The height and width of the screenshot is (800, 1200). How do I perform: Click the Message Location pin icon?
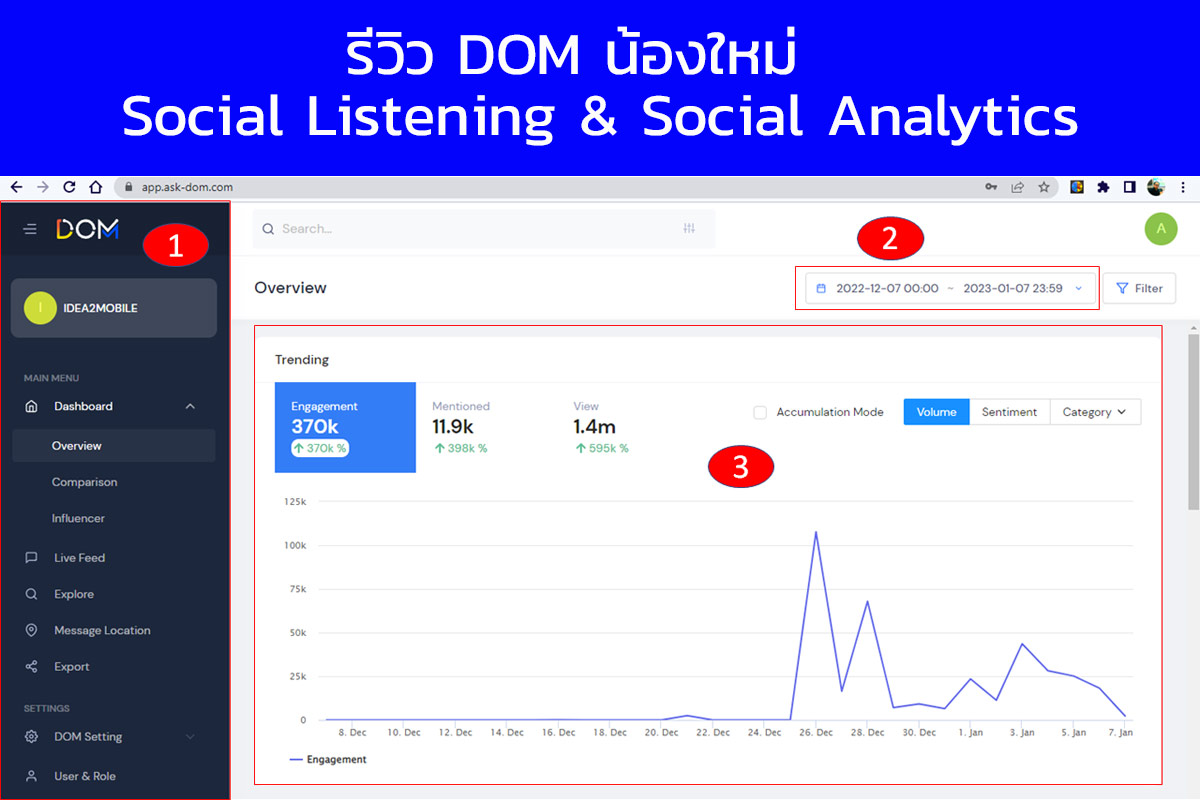pyautogui.click(x=31, y=630)
